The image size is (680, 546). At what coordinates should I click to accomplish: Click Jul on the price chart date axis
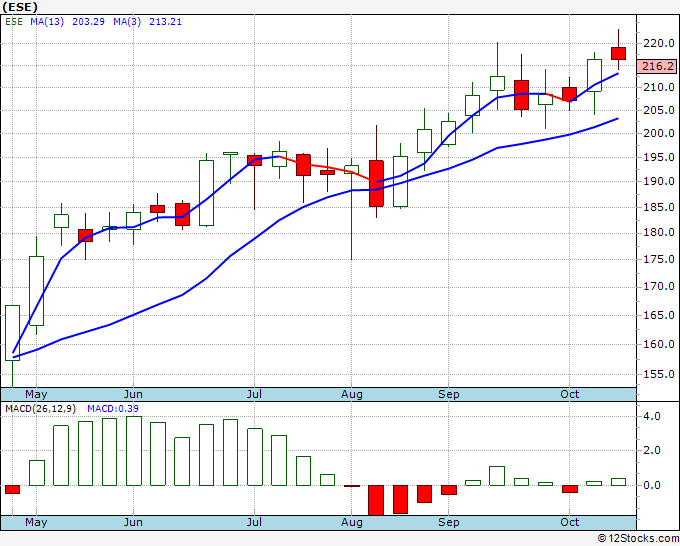click(x=254, y=394)
